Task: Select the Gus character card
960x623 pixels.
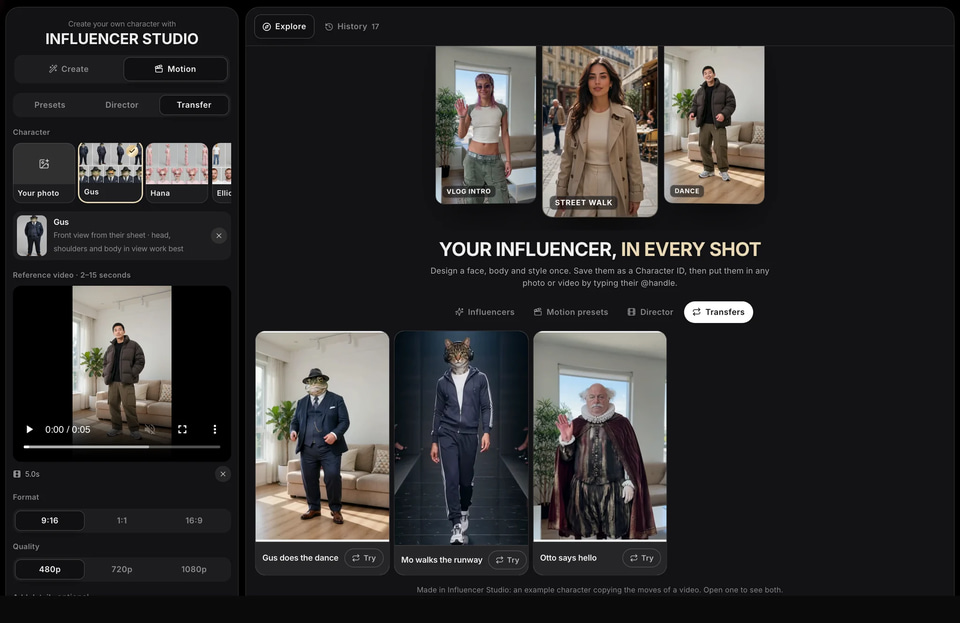Action: [110, 173]
